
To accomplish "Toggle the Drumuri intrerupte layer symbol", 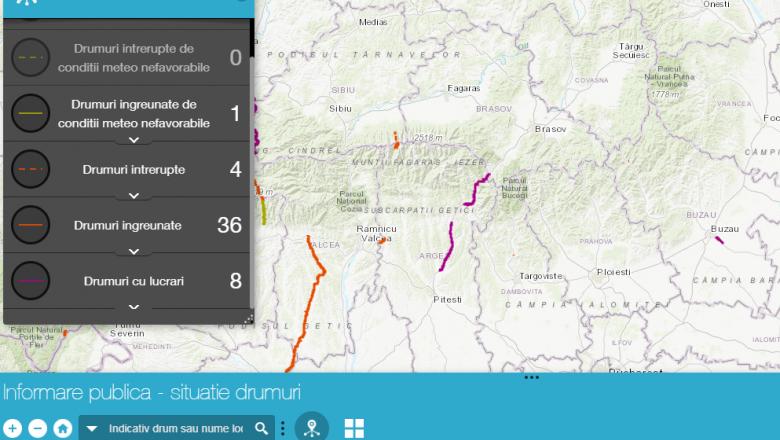I will click(x=31, y=170).
